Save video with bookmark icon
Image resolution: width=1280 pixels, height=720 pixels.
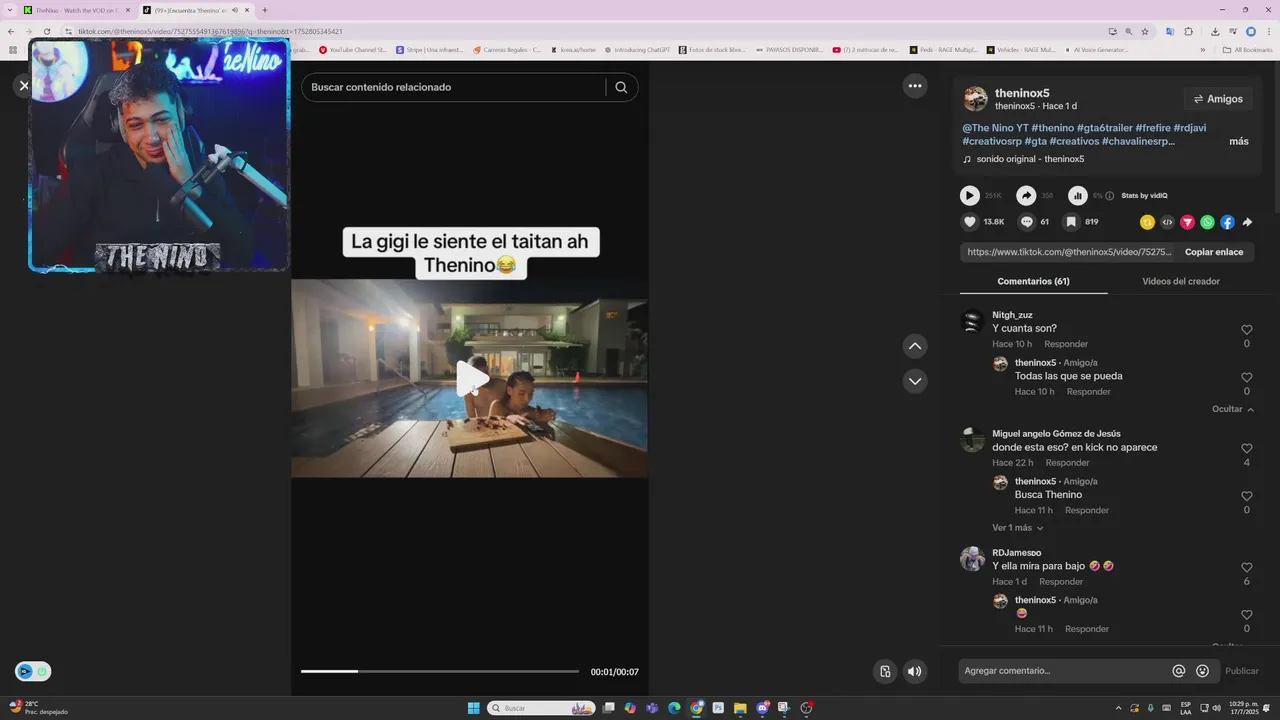tap(1071, 222)
